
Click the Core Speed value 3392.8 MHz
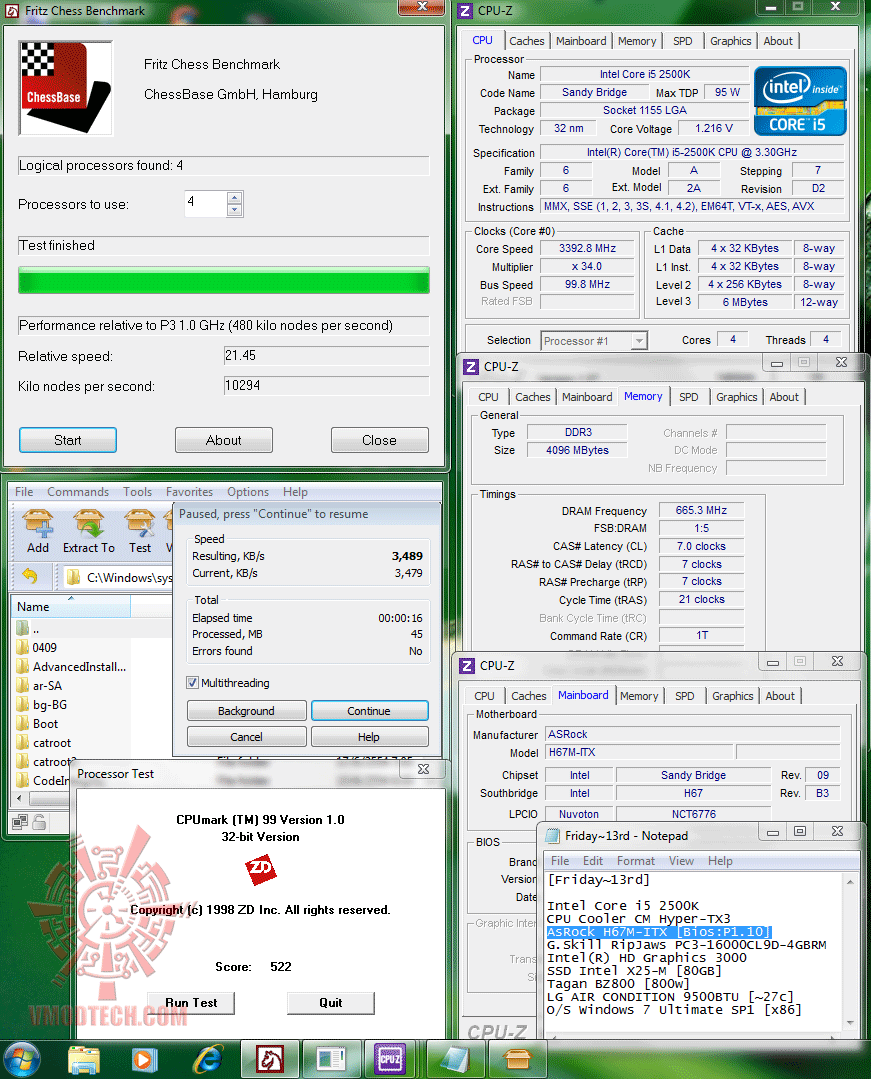tap(587, 248)
